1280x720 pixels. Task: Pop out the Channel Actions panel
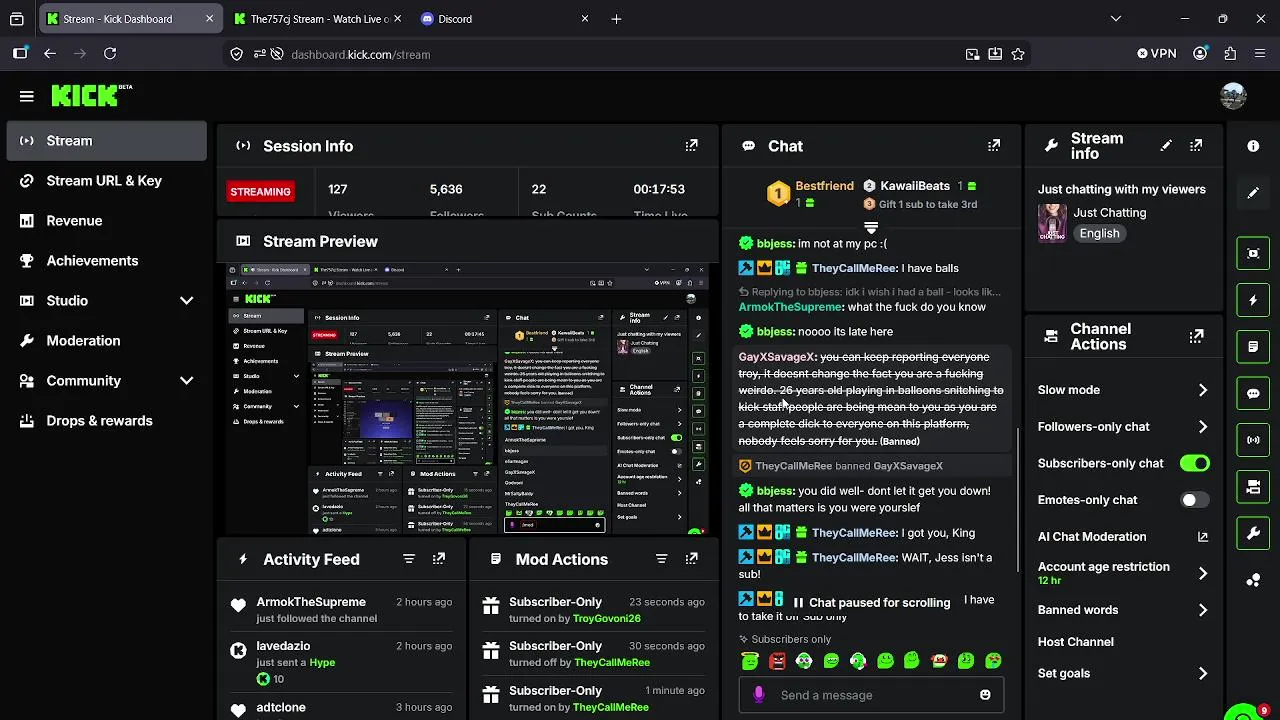1196,336
